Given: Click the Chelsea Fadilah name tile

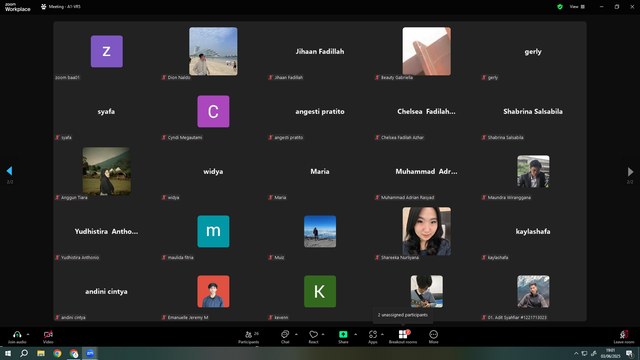Looking at the screenshot, I should [x=427, y=111].
